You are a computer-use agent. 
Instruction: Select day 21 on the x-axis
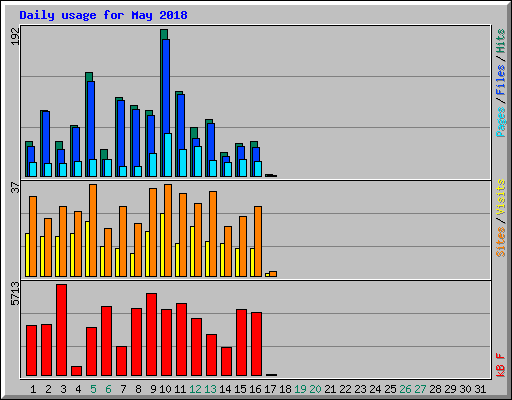330,389
